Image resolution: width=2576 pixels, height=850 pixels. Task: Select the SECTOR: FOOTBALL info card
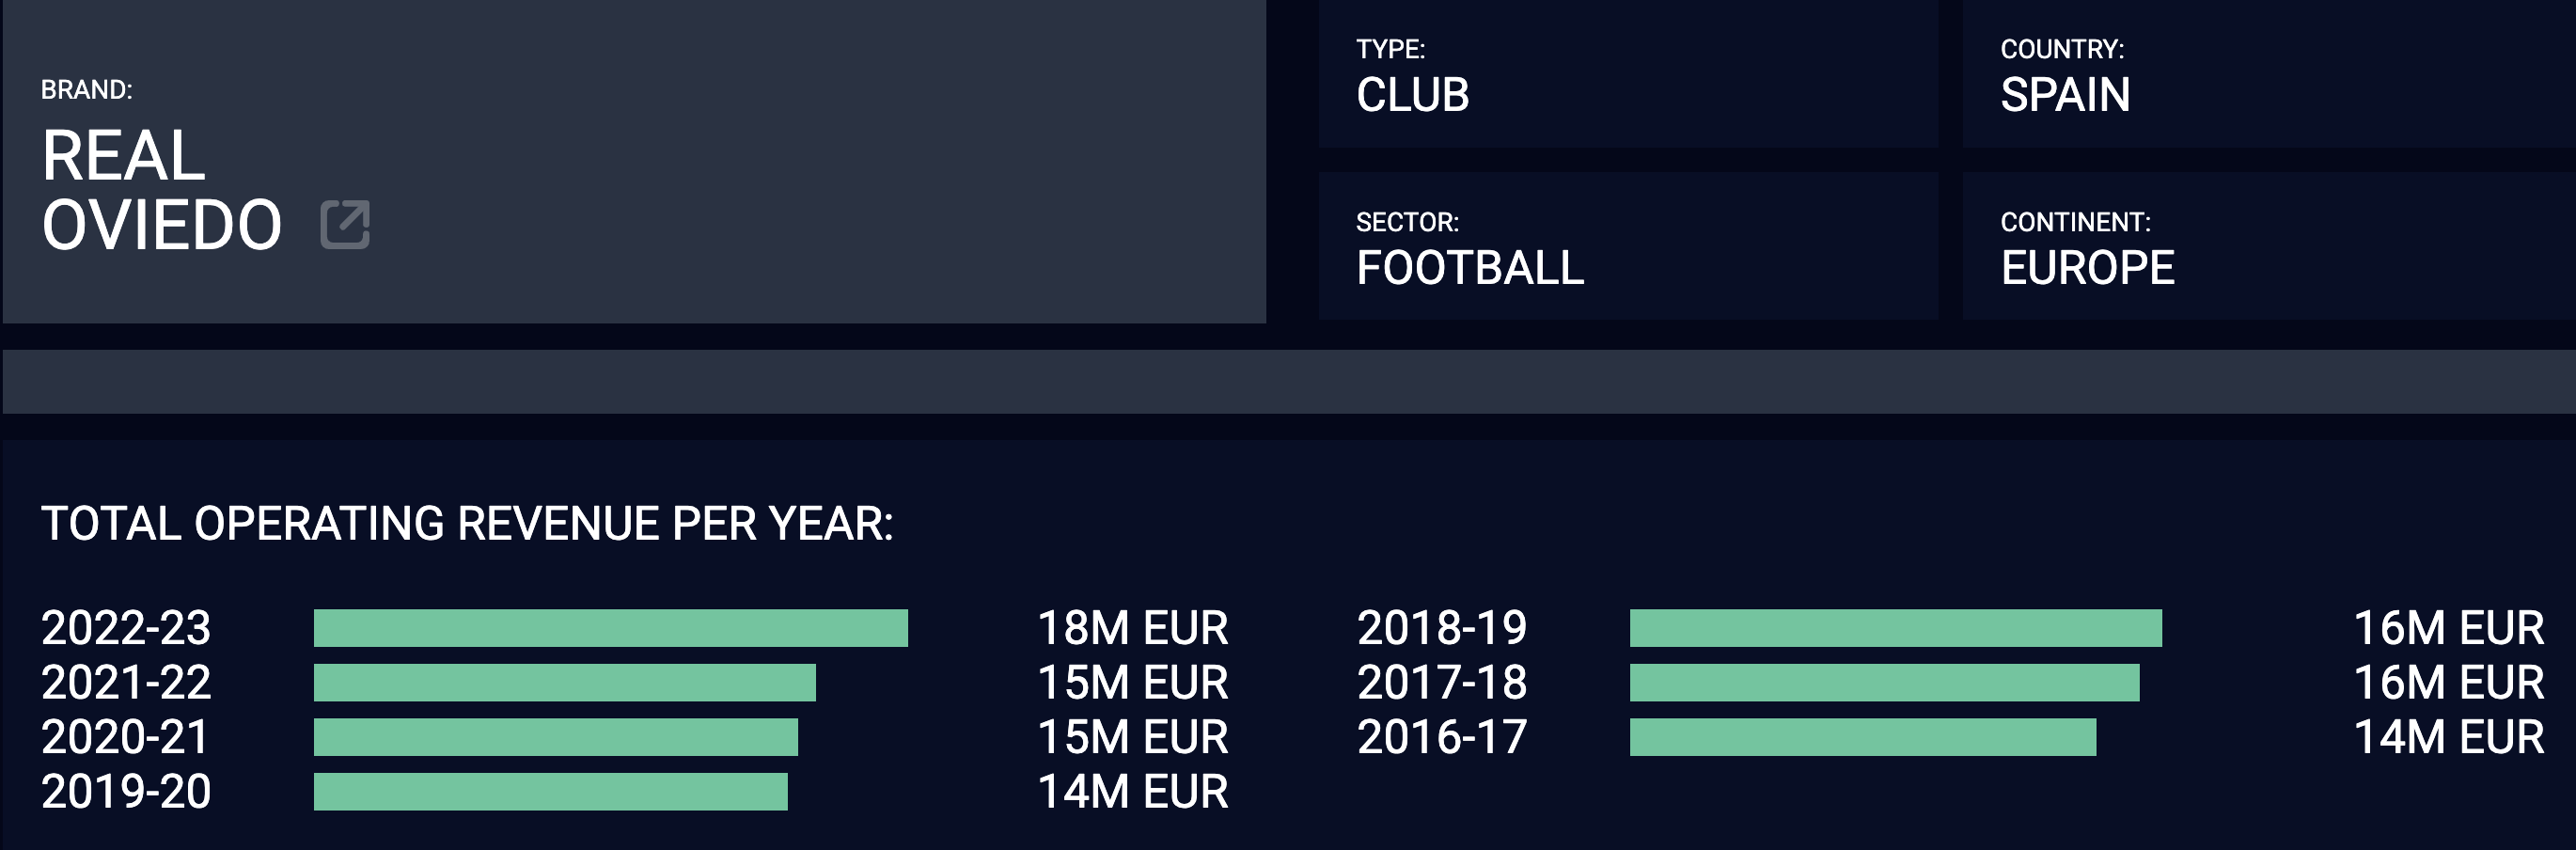coord(1628,246)
